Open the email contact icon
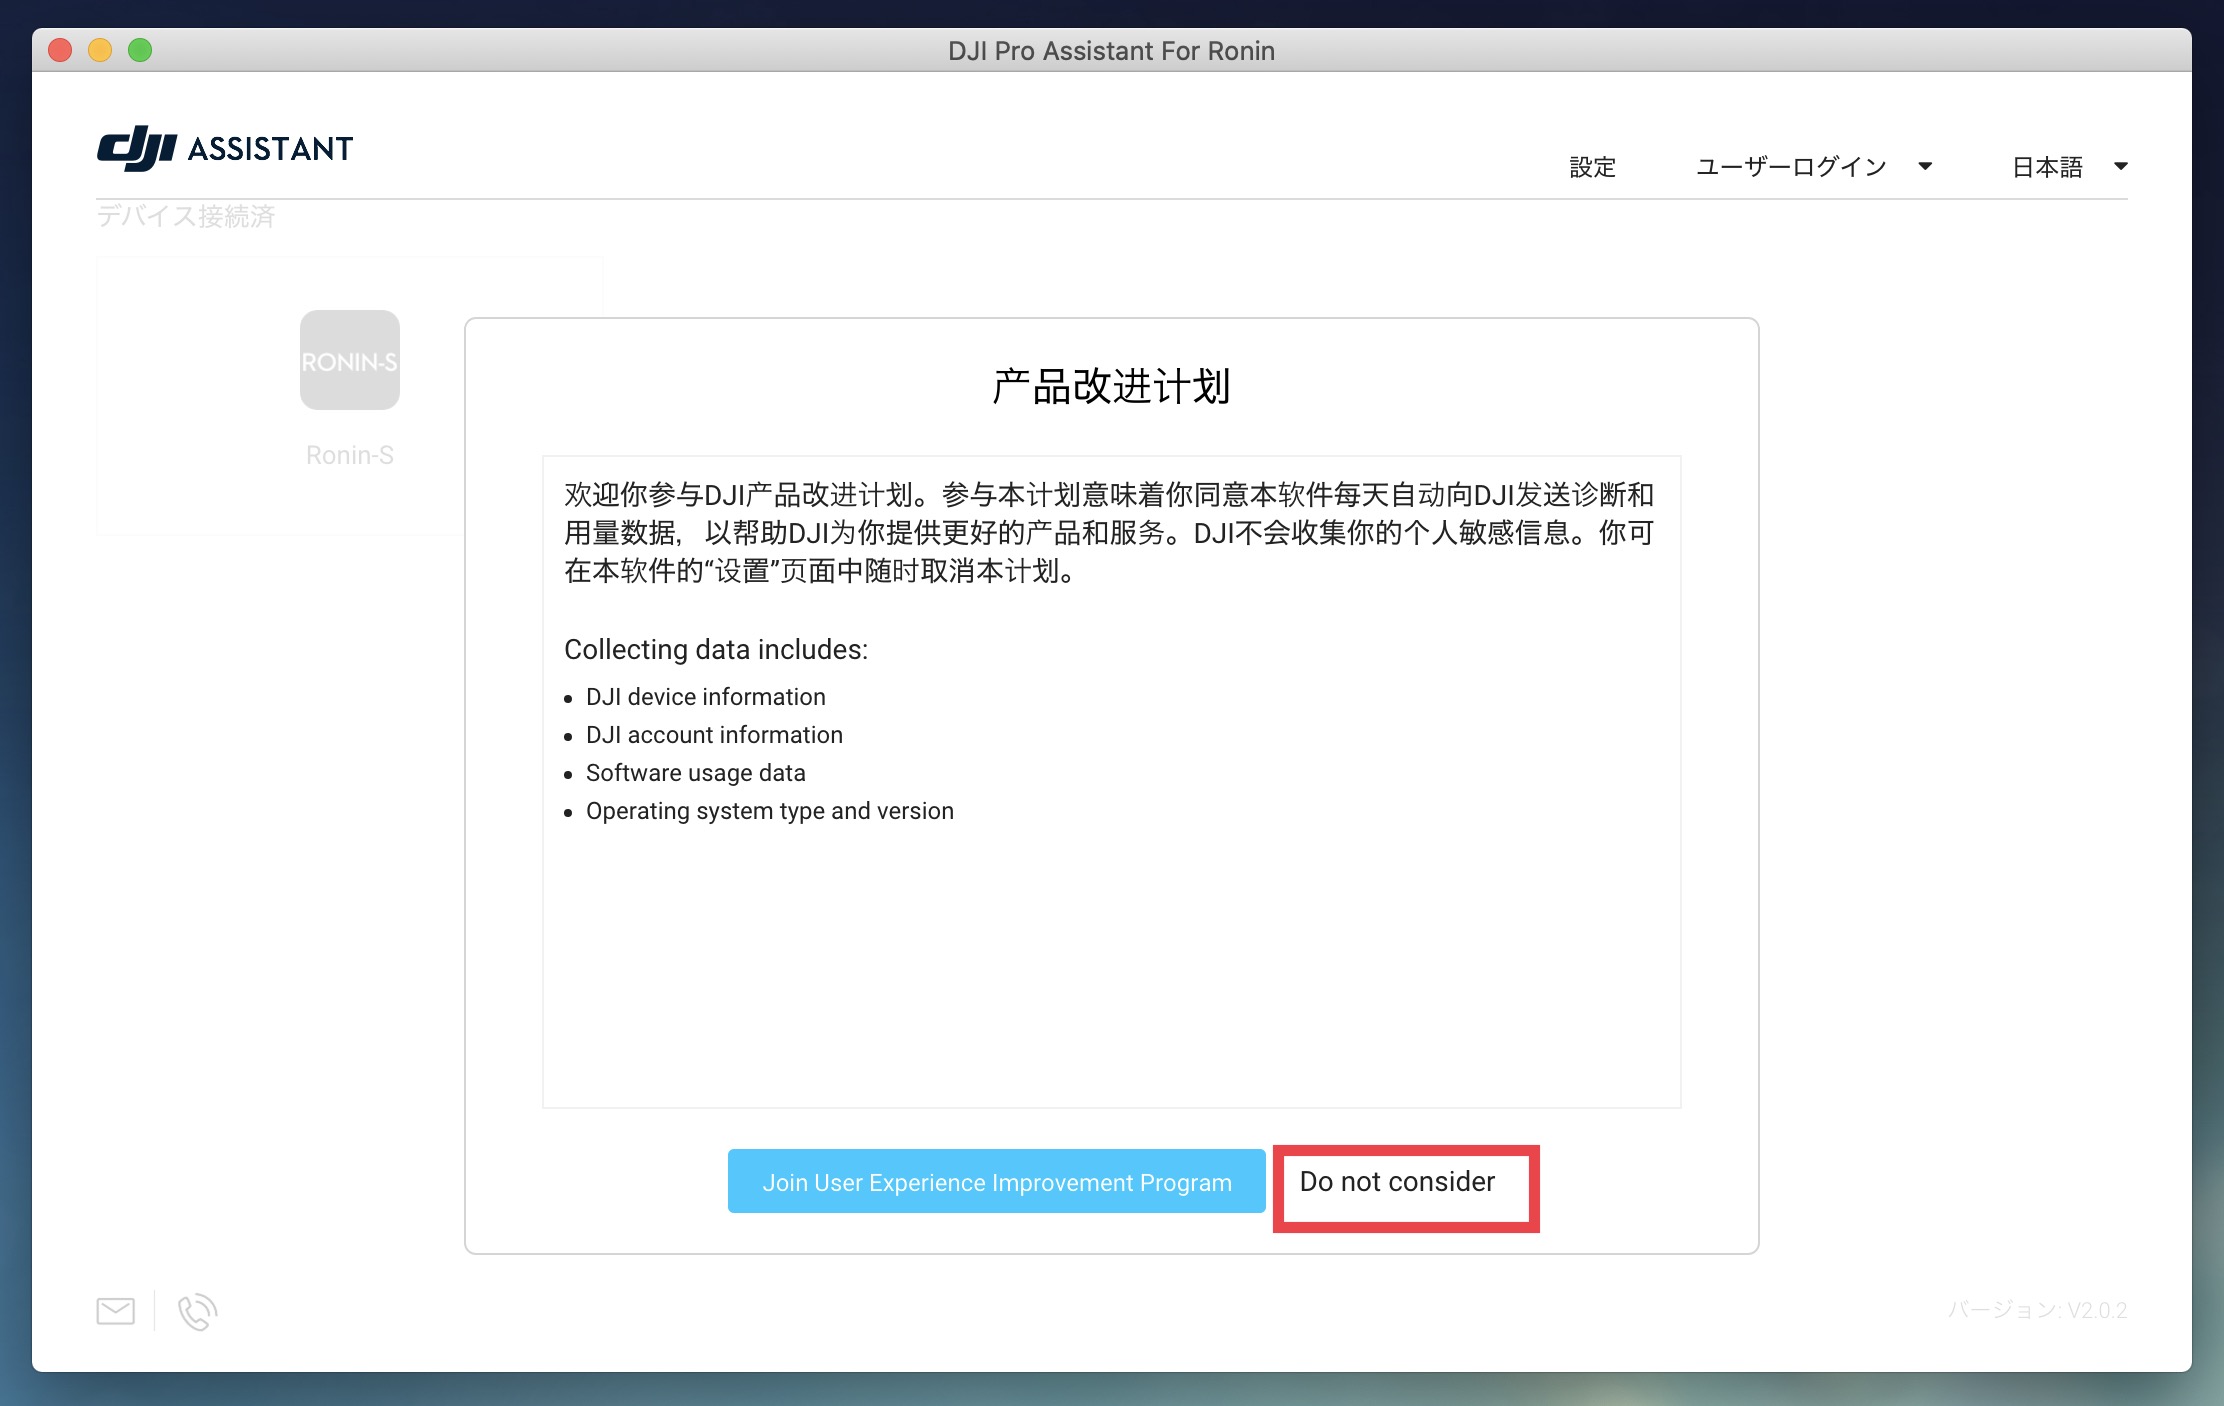Image resolution: width=2224 pixels, height=1406 pixels. click(x=116, y=1310)
